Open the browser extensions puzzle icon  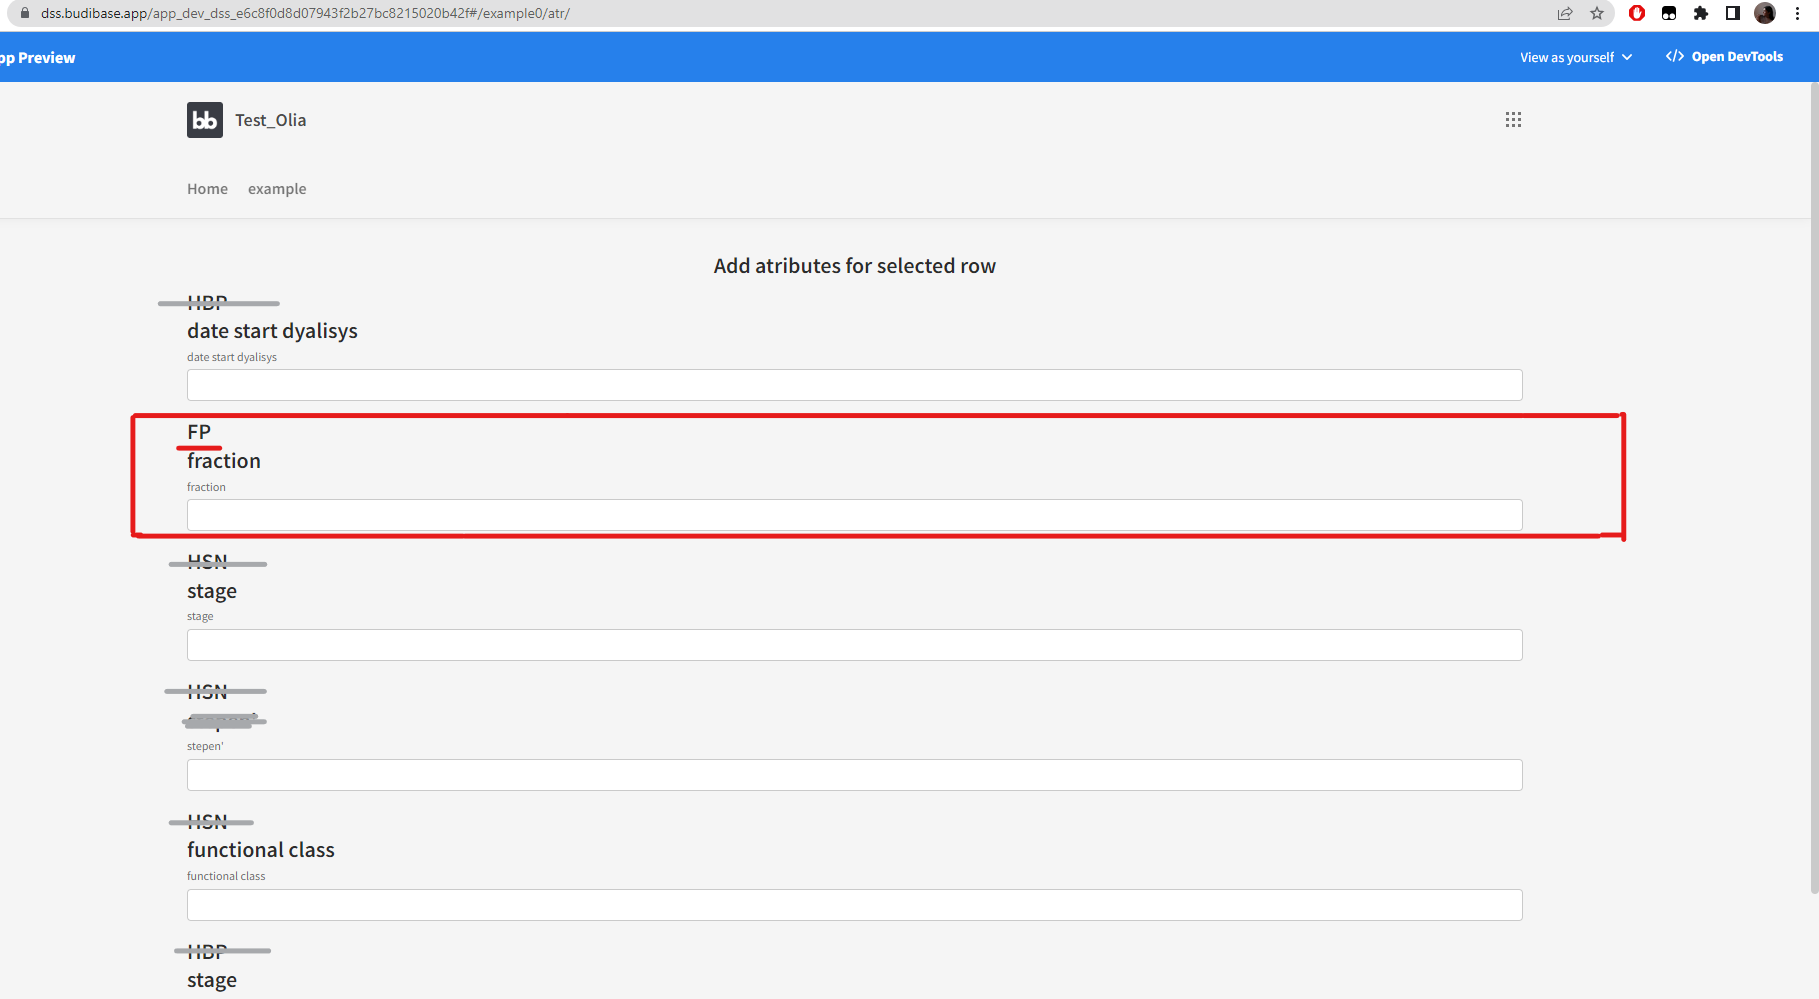1700,13
